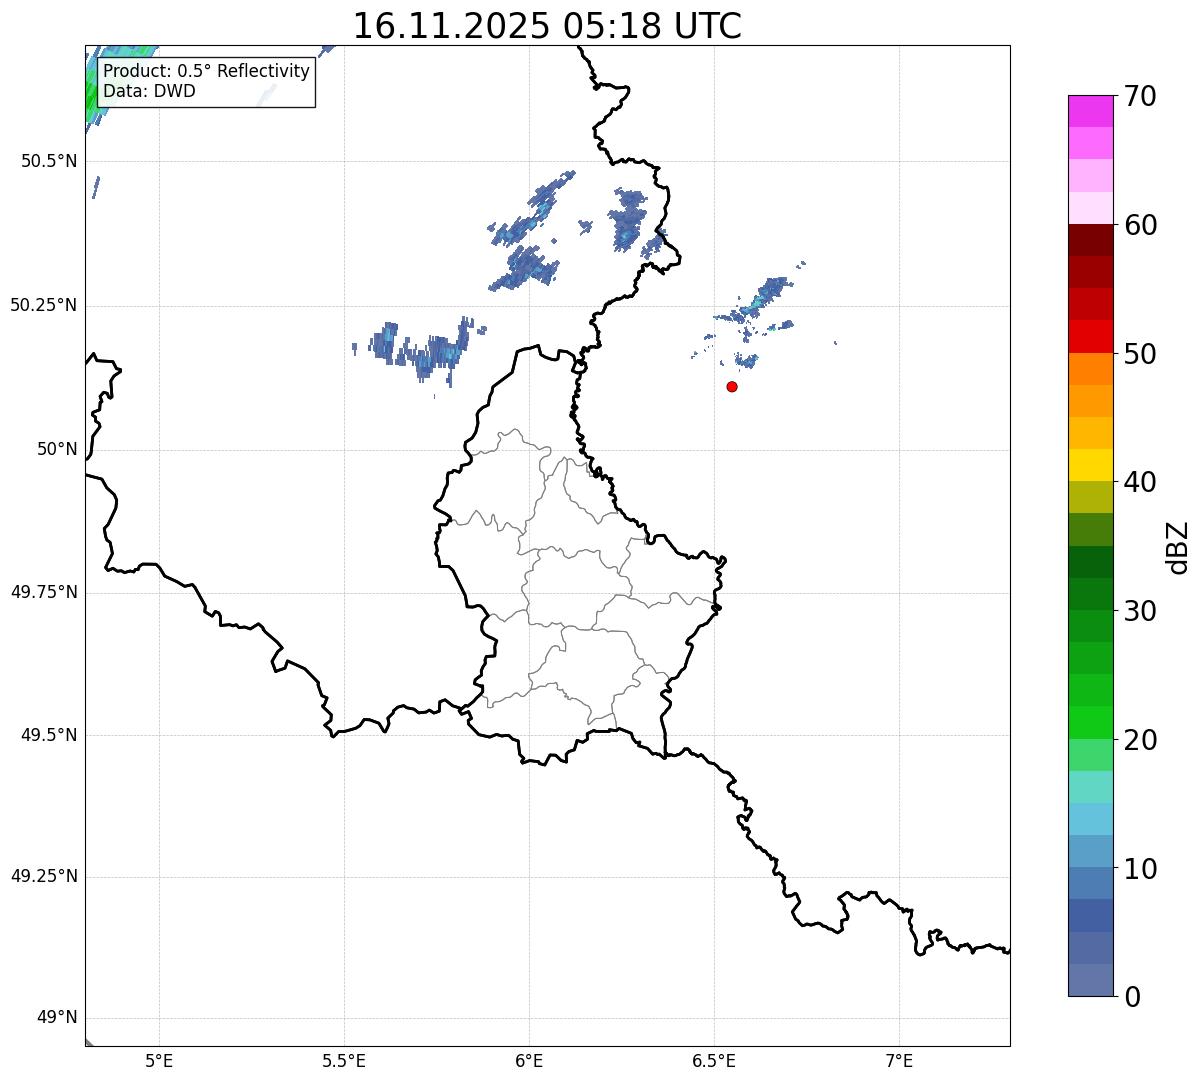Click the colorbar tick label "0"
The width and height of the screenshot is (1202, 1081).
(x=1132, y=997)
